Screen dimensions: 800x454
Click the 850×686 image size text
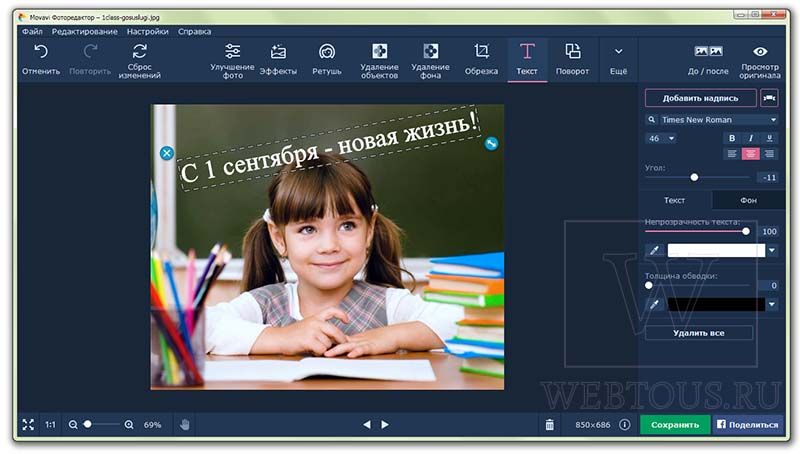tap(592, 424)
